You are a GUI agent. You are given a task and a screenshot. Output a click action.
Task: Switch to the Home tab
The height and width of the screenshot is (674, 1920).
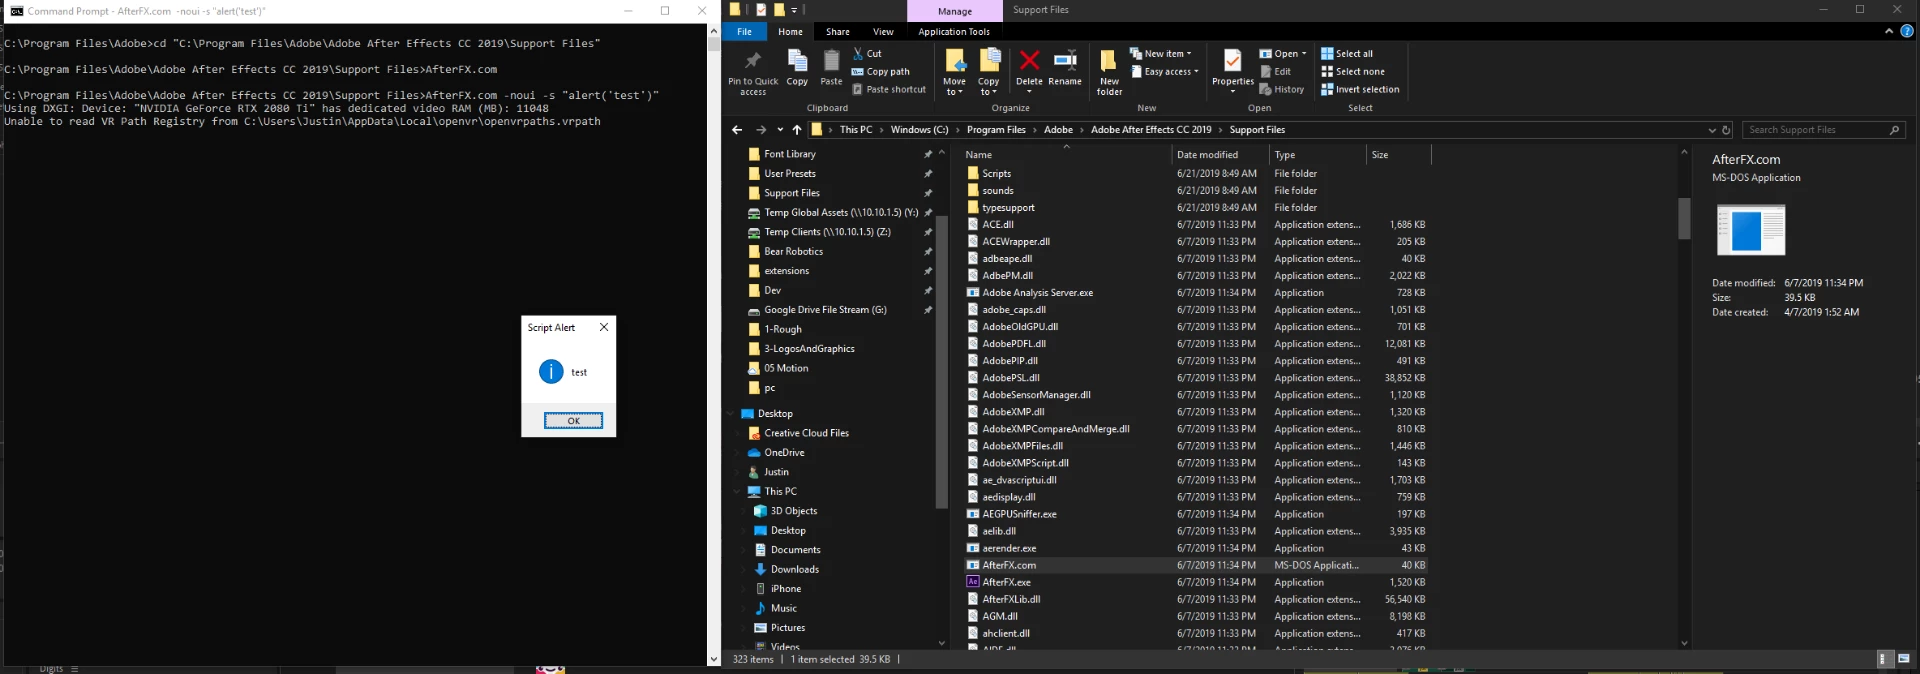(790, 32)
